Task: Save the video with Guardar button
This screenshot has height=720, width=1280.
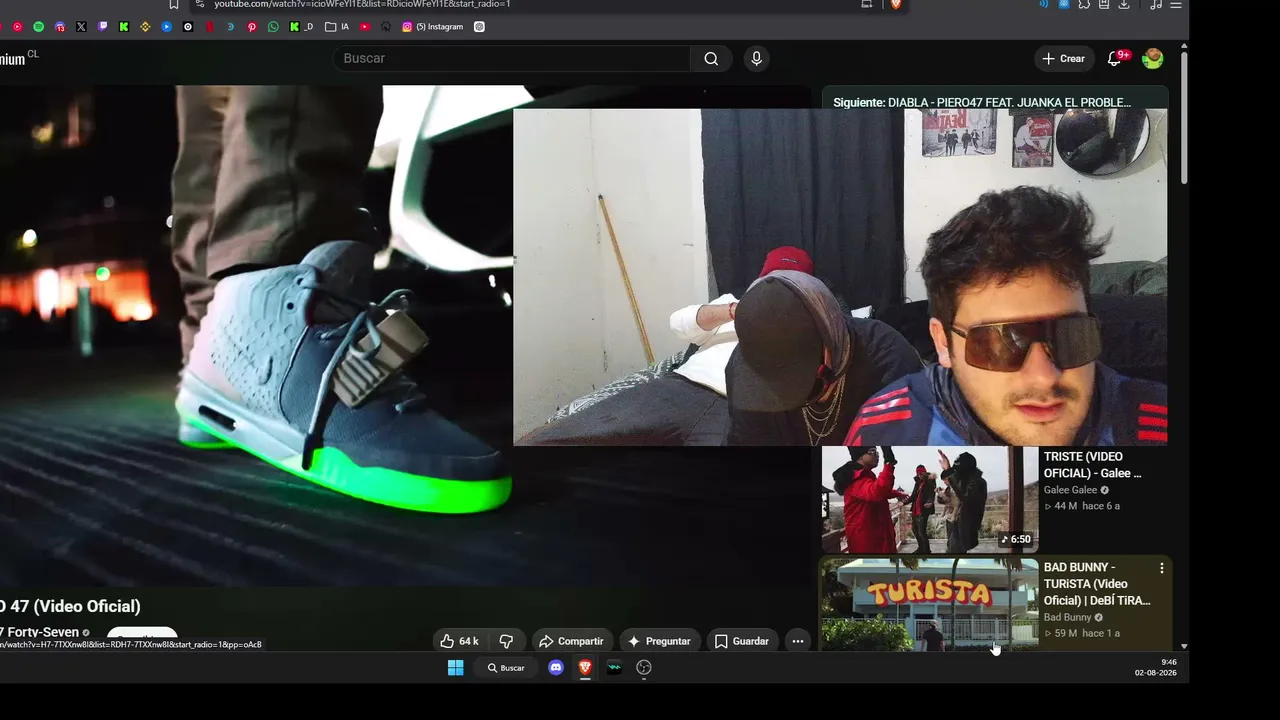Action: pos(741,641)
